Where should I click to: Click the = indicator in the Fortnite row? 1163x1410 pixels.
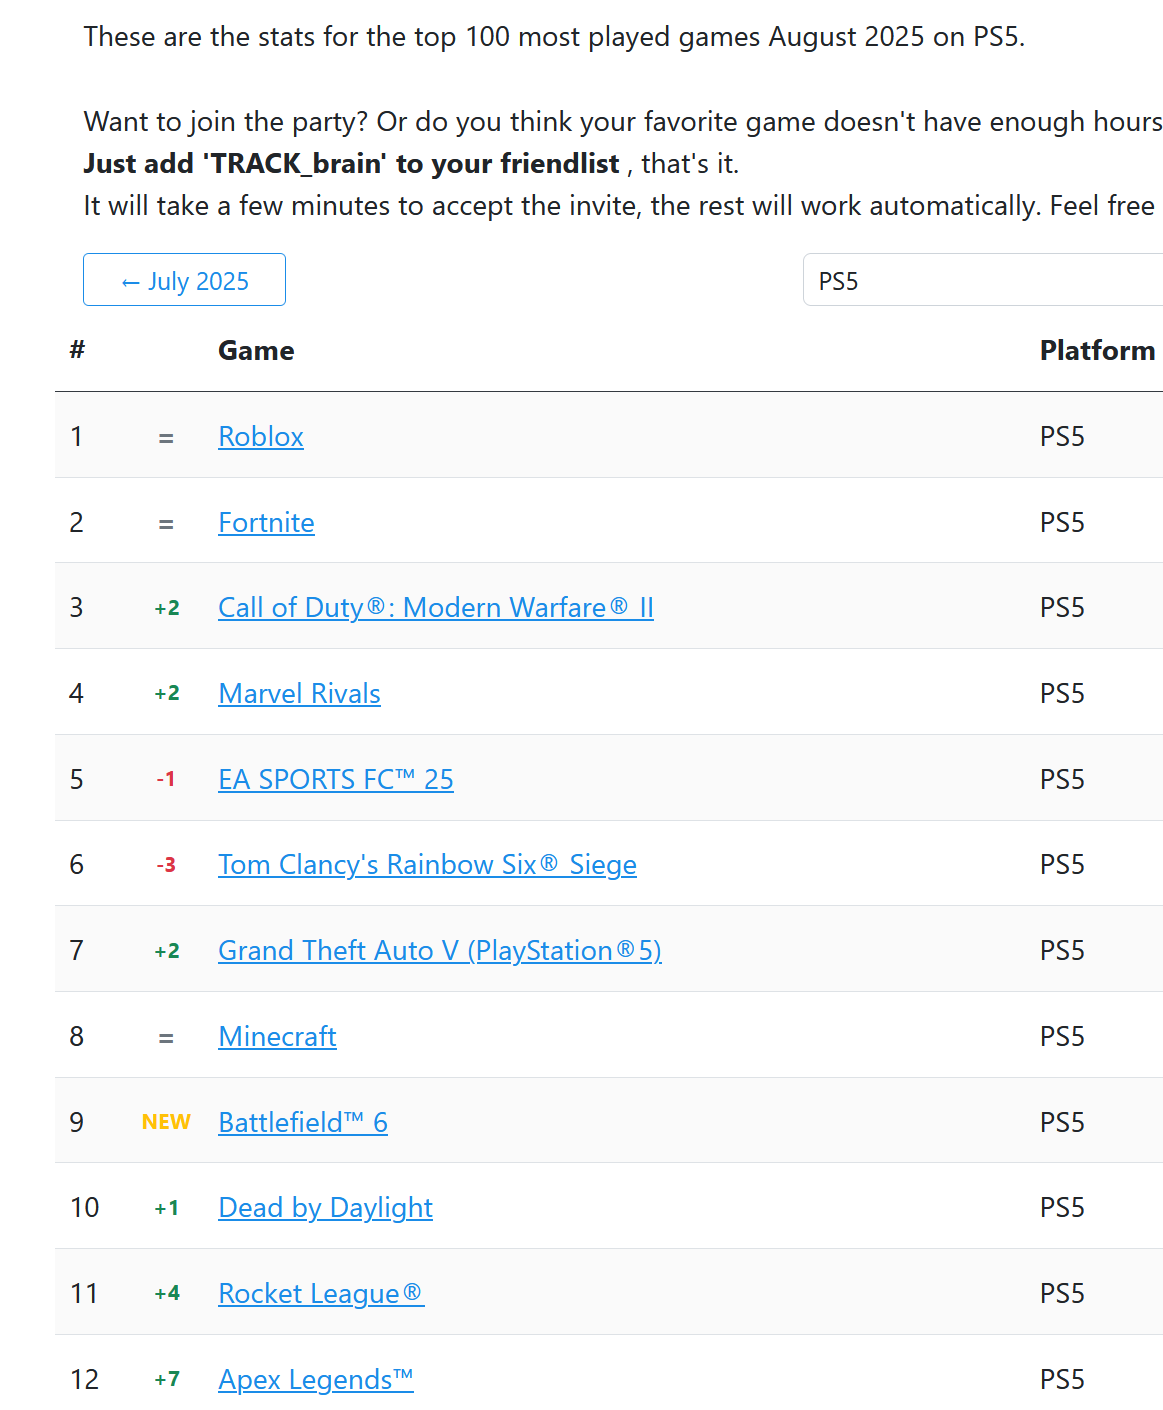166,524
